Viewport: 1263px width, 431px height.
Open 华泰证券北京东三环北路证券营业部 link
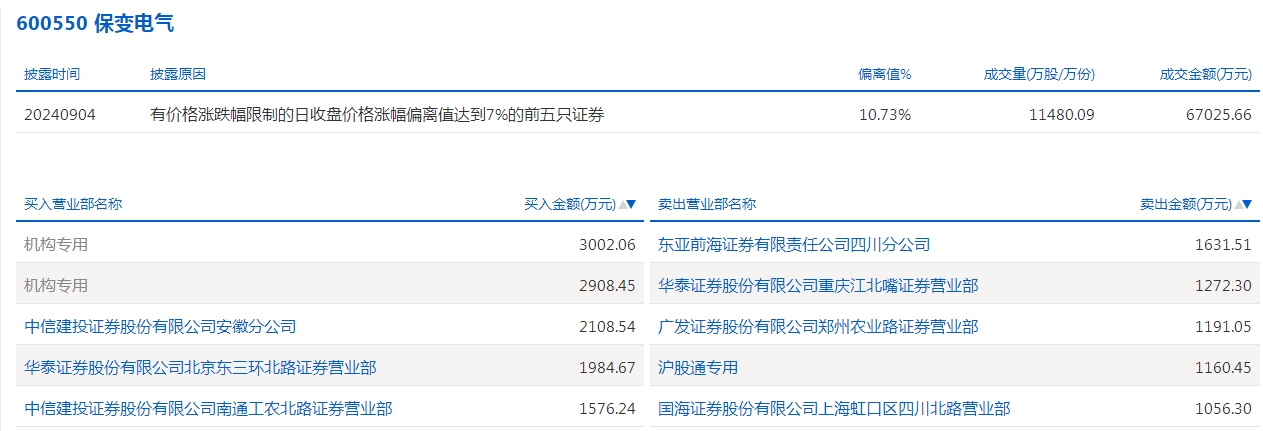pos(200,367)
